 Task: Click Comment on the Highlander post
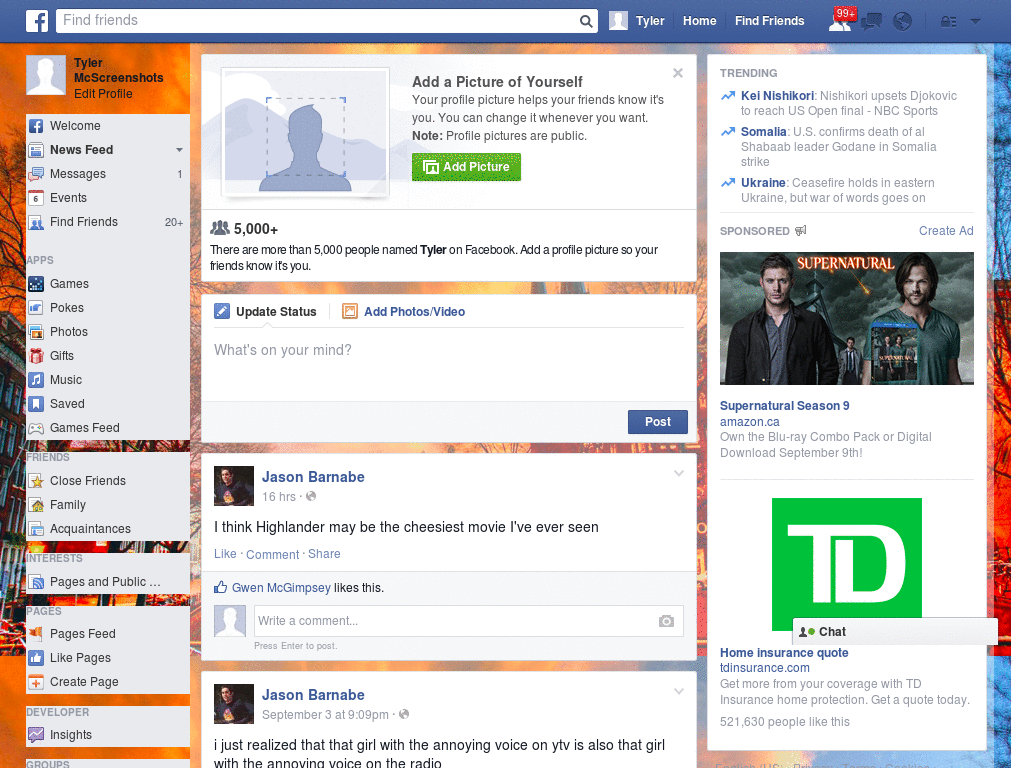272,554
